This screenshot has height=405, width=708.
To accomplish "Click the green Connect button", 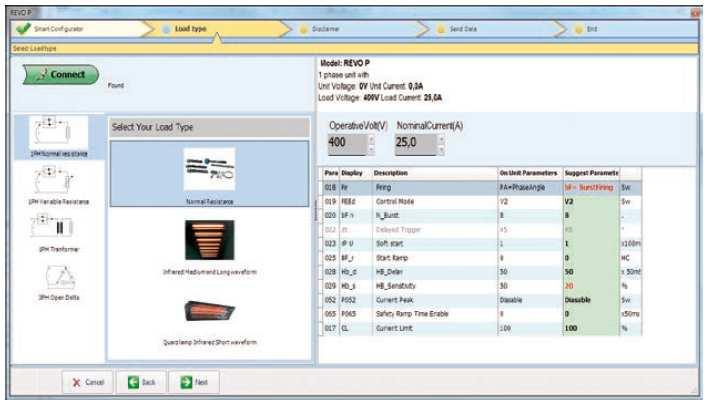I will [61, 74].
